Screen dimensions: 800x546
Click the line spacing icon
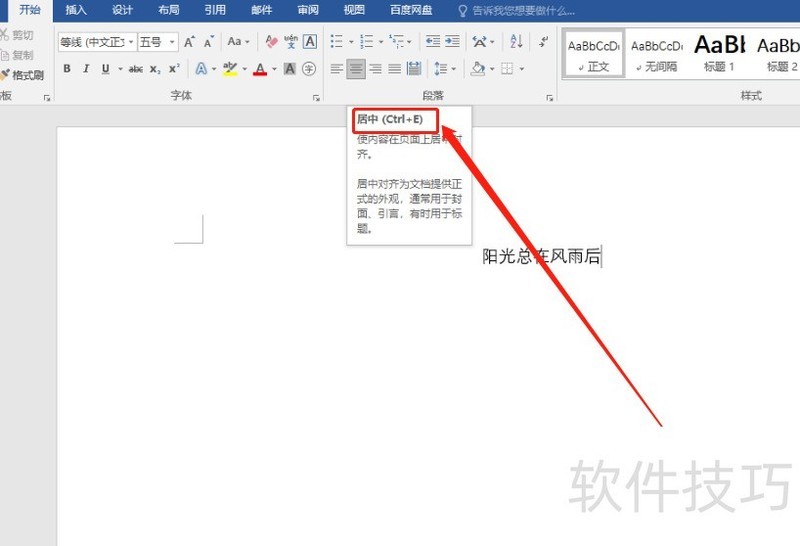pyautogui.click(x=441, y=68)
